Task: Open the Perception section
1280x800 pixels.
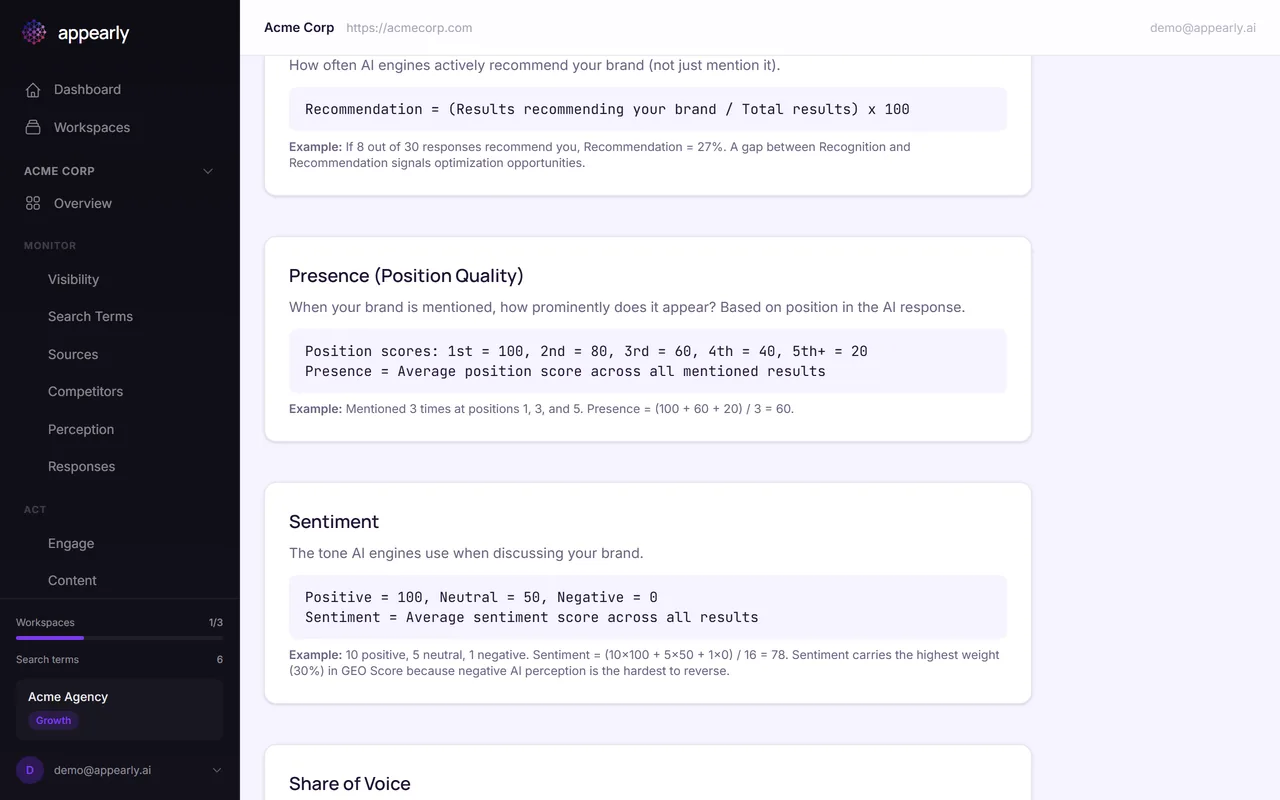Action: click(x=81, y=430)
